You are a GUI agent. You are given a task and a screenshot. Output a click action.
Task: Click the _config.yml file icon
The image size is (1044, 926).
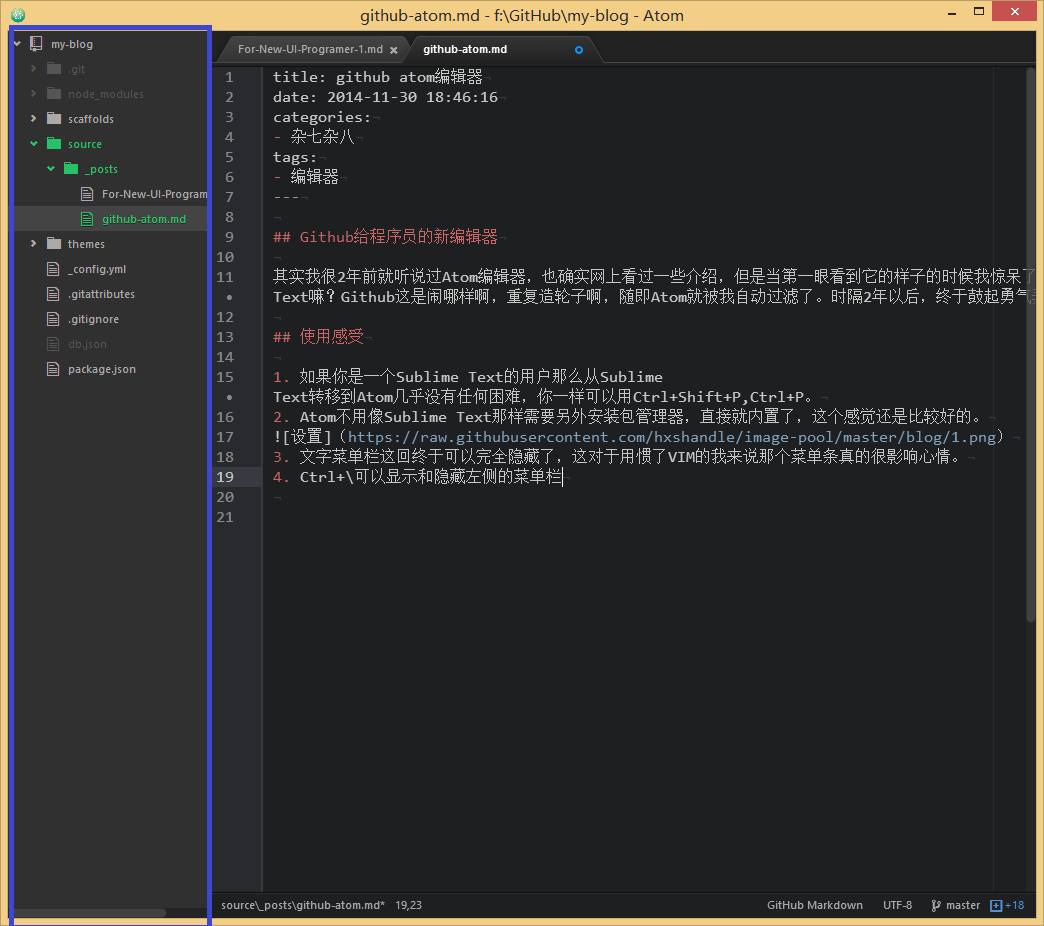53,269
